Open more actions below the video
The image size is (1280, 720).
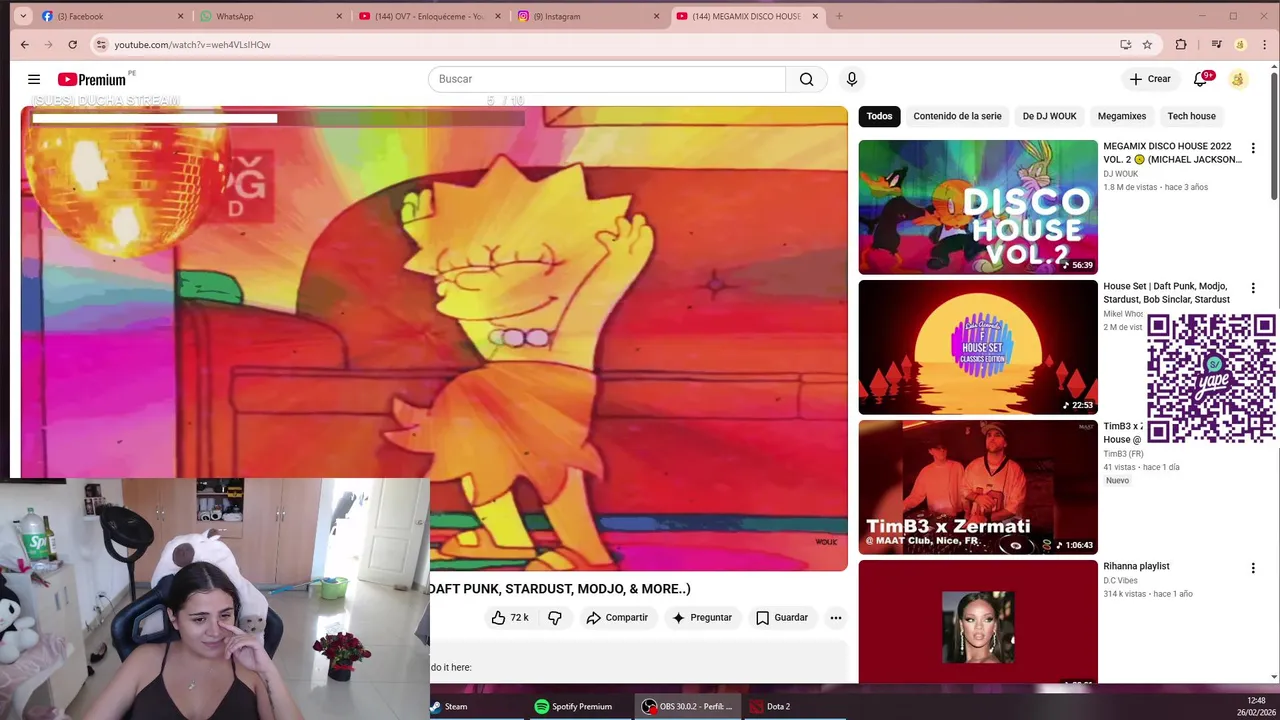(x=836, y=618)
